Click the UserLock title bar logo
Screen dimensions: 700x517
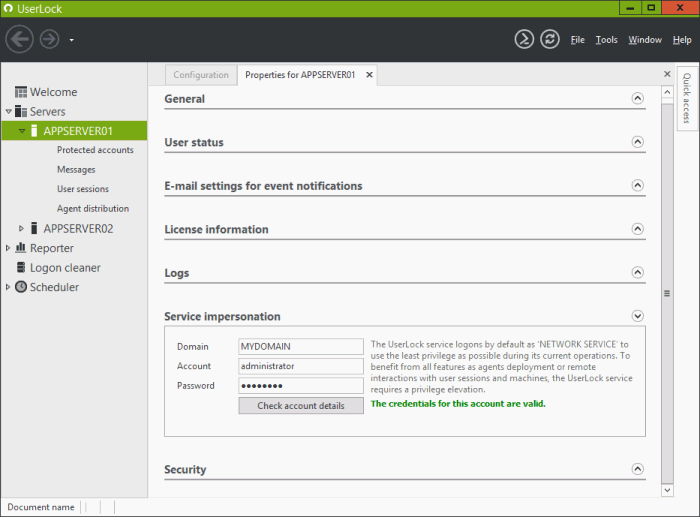click(x=8, y=8)
